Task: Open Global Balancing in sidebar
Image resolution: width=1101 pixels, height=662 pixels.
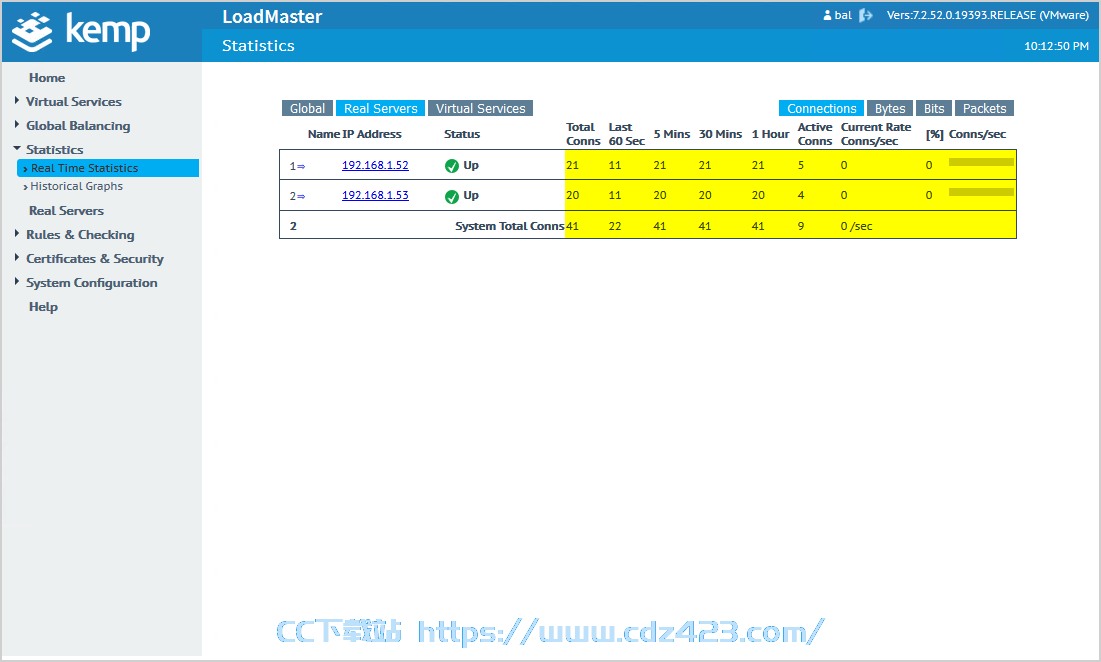Action: coord(78,126)
